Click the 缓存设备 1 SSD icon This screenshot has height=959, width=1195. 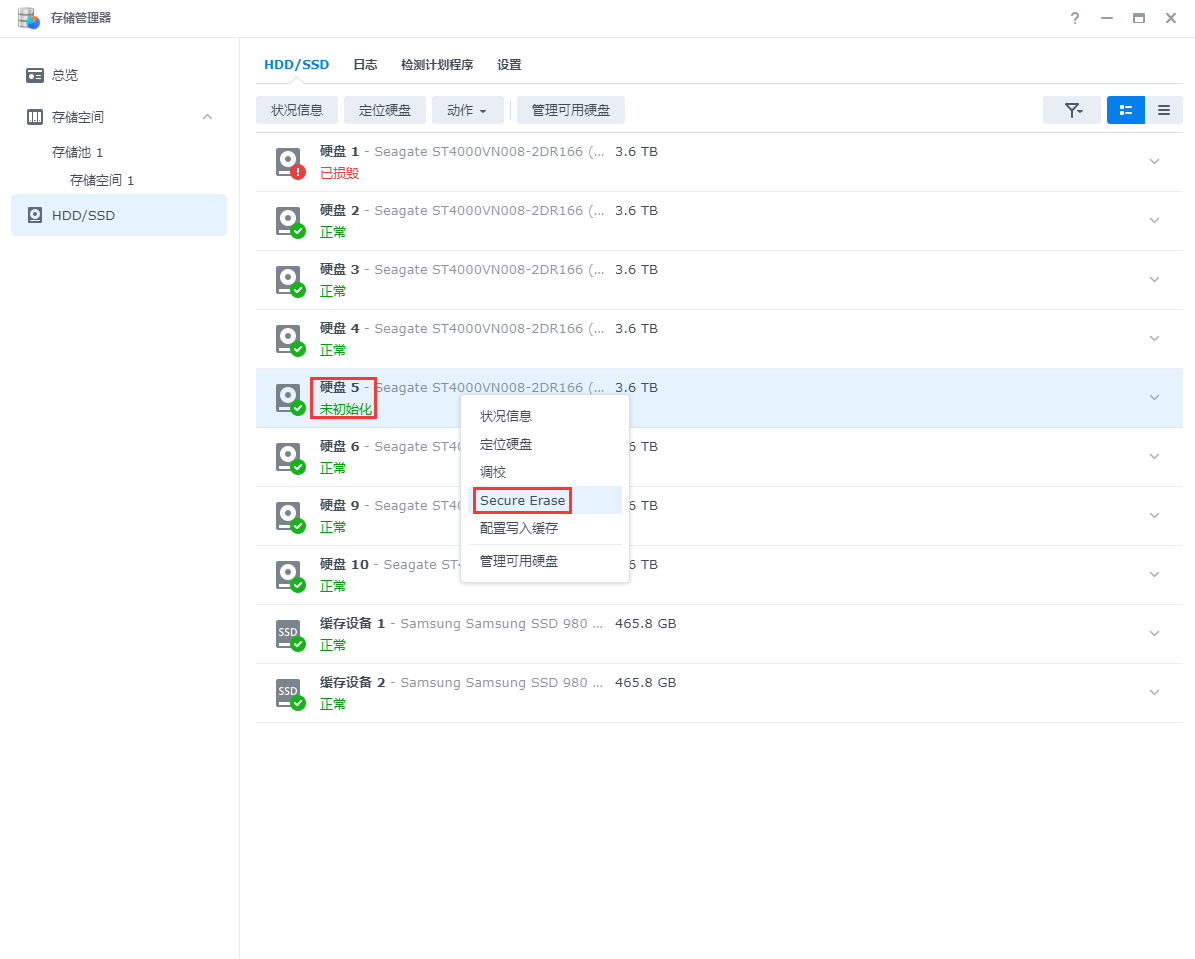tap(288, 634)
